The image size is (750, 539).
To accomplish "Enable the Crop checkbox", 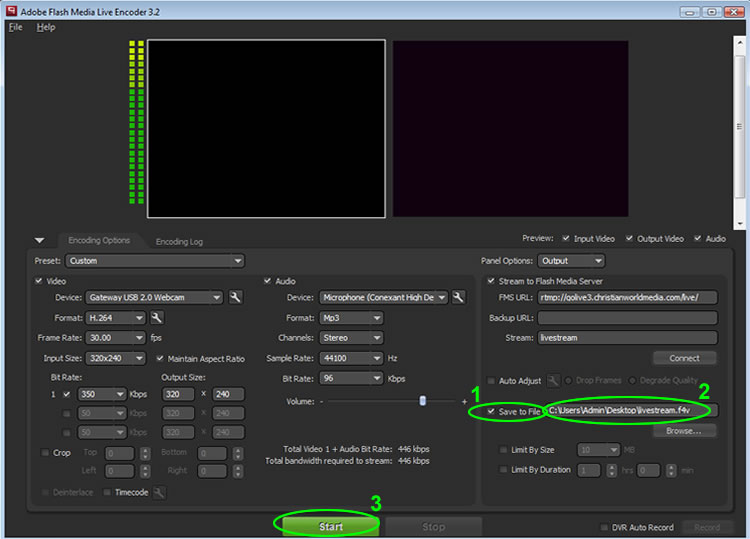I will pos(45,452).
